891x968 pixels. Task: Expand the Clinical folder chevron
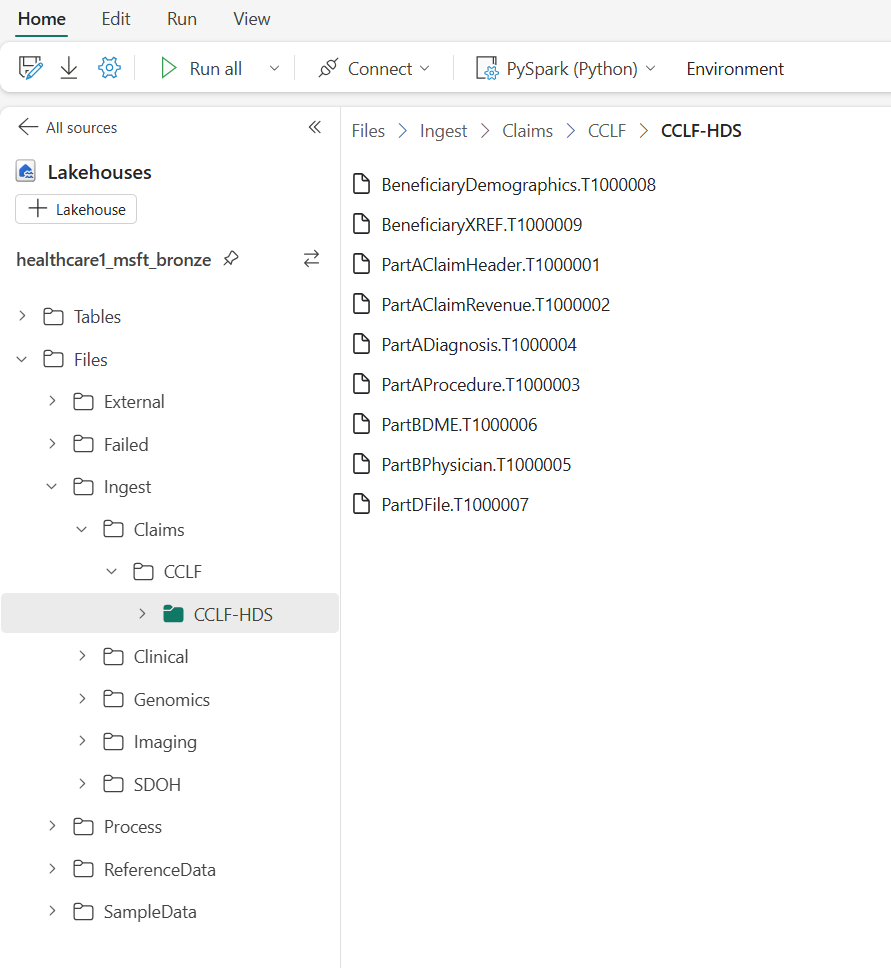click(82, 657)
